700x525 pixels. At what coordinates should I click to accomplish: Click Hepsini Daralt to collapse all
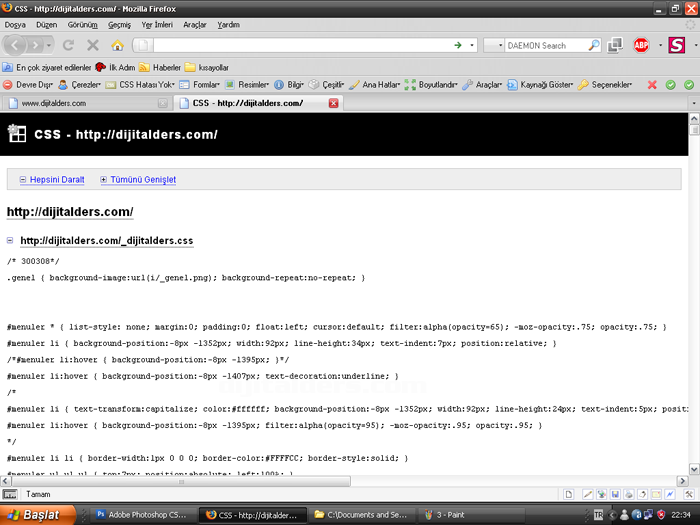(56, 180)
